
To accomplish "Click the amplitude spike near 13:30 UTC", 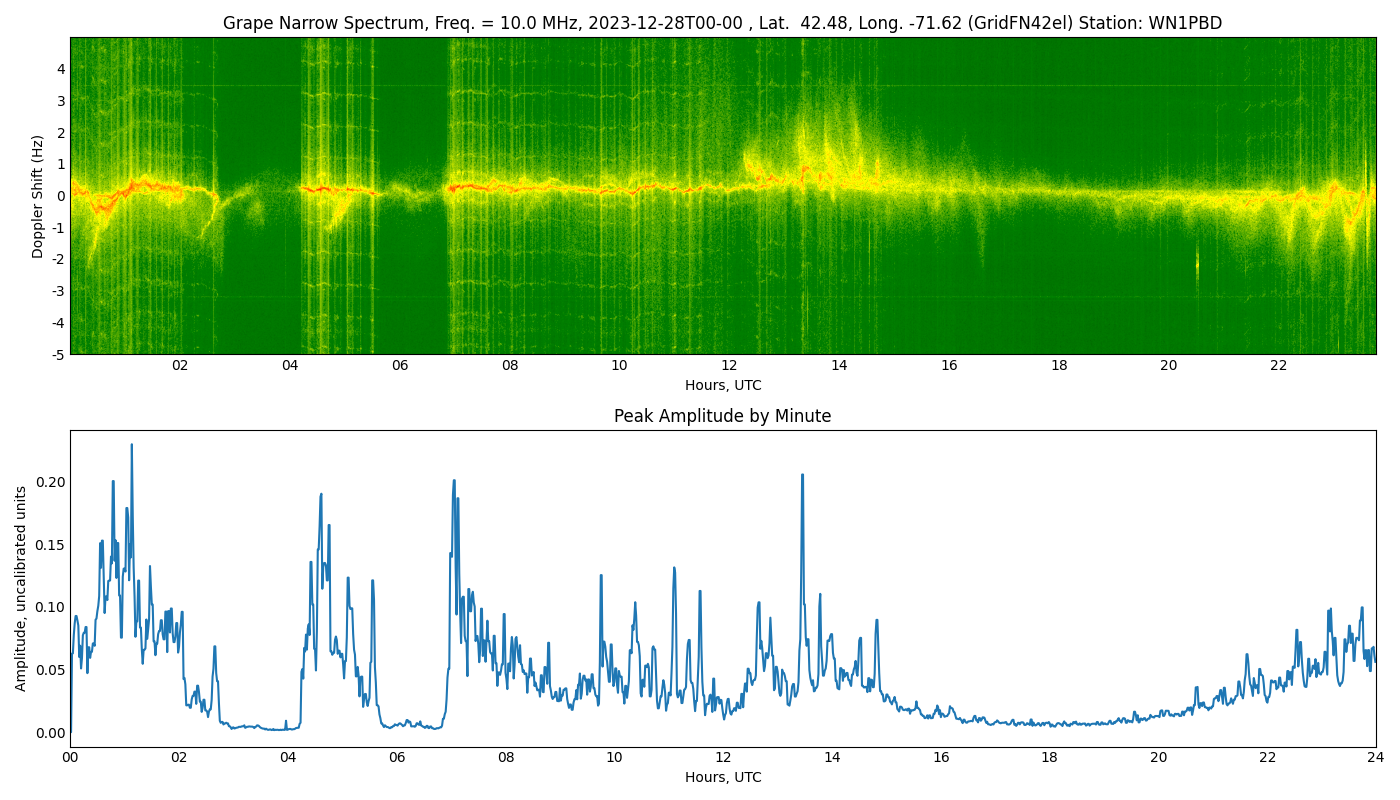I will [x=802, y=476].
